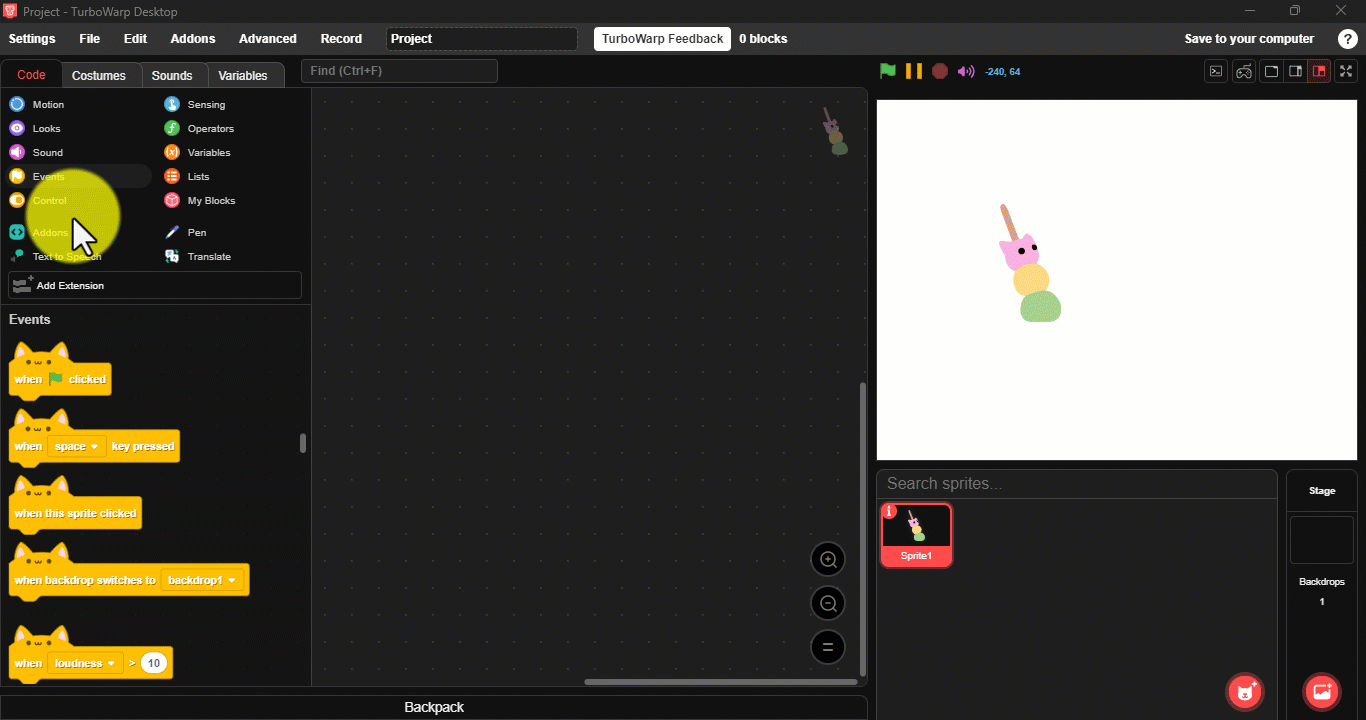Select the Translate extension category
This screenshot has height=720, width=1366.
pos(198,256)
